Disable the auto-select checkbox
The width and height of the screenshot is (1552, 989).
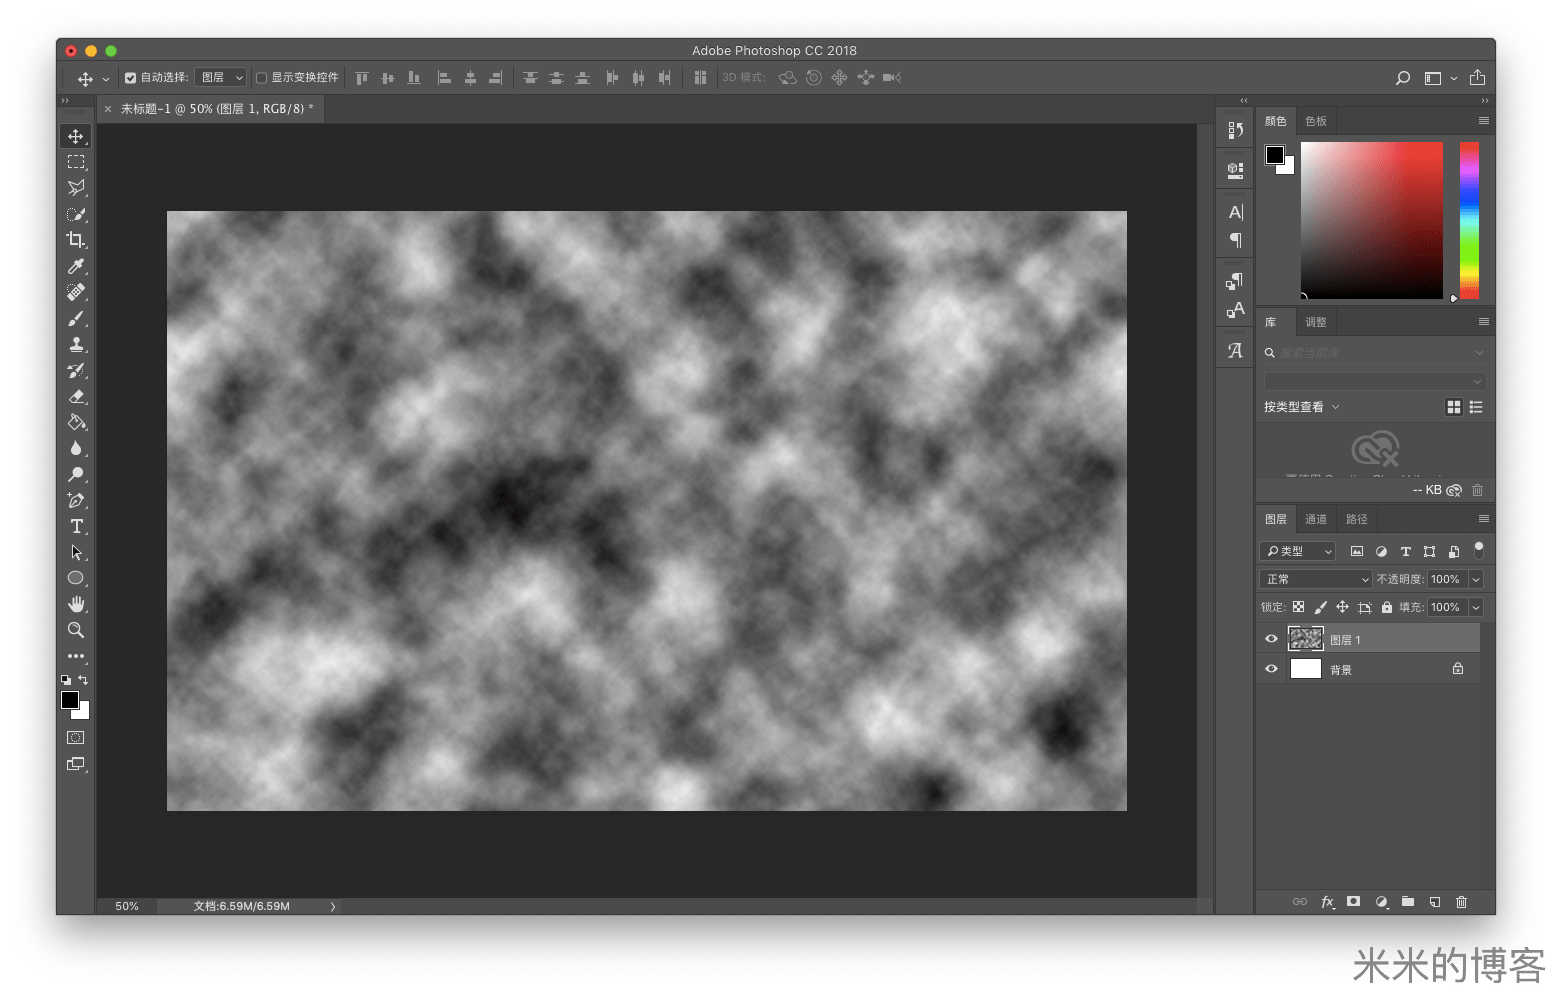click(x=130, y=78)
